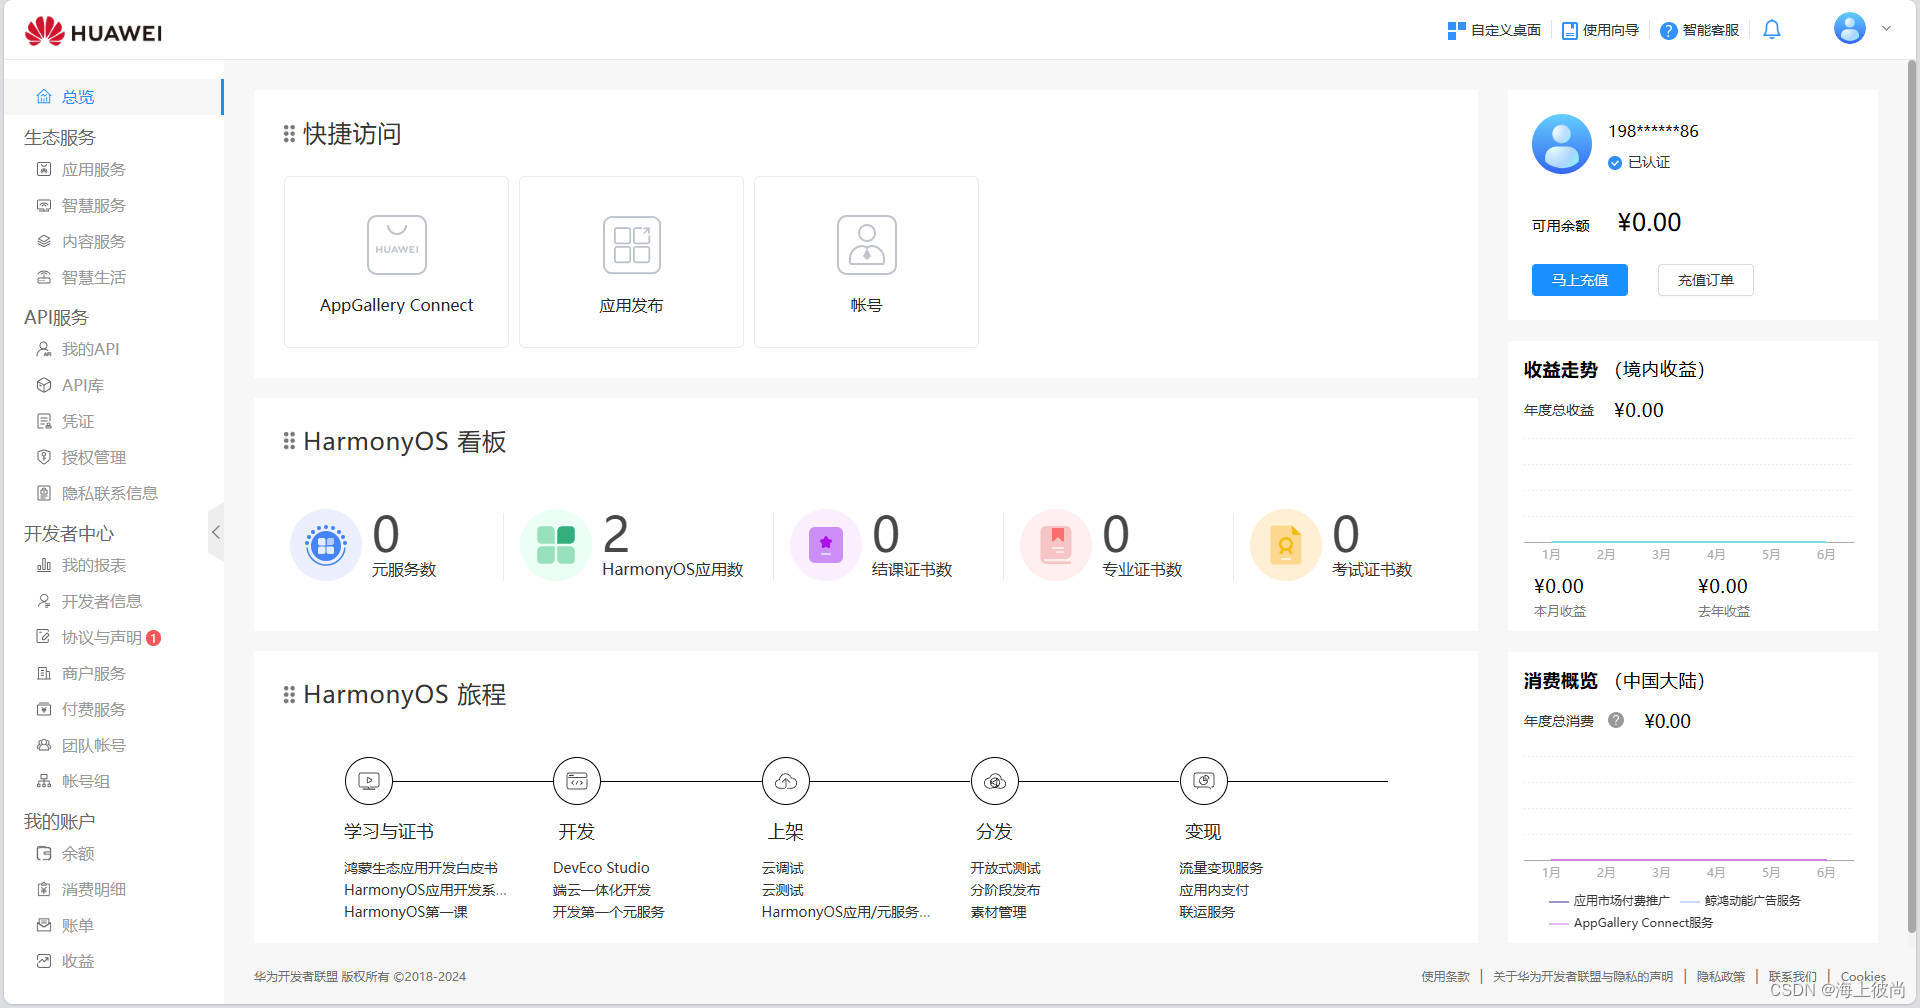The height and width of the screenshot is (1008, 1920).
Task: Click the HarmonyOS应用数 green icon
Action: tap(556, 545)
